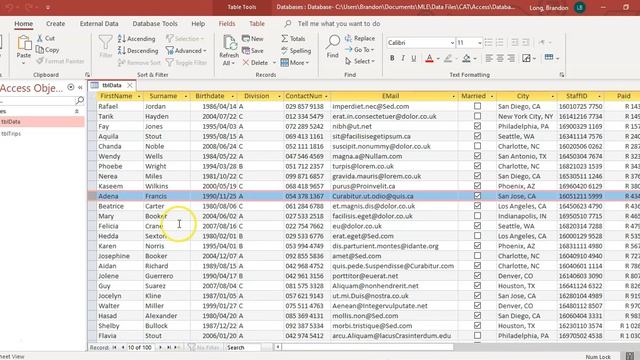This screenshot has height=360, width=640.
Task: Open City column filter dropdown
Action: click(553, 96)
